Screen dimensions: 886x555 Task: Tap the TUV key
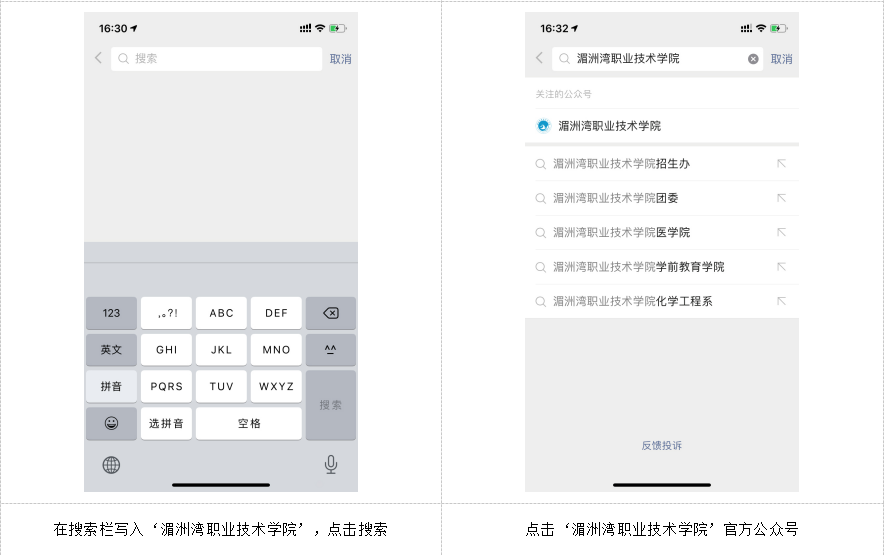[222, 386]
